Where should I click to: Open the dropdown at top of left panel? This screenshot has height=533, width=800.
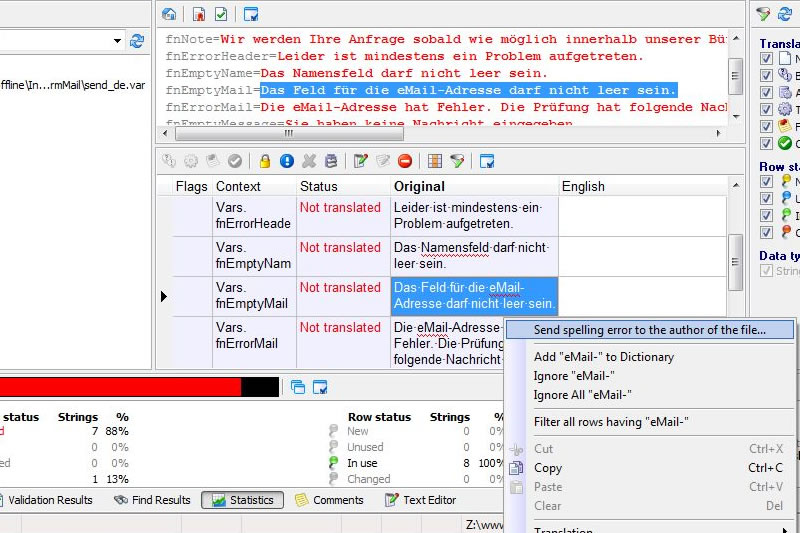[116, 41]
